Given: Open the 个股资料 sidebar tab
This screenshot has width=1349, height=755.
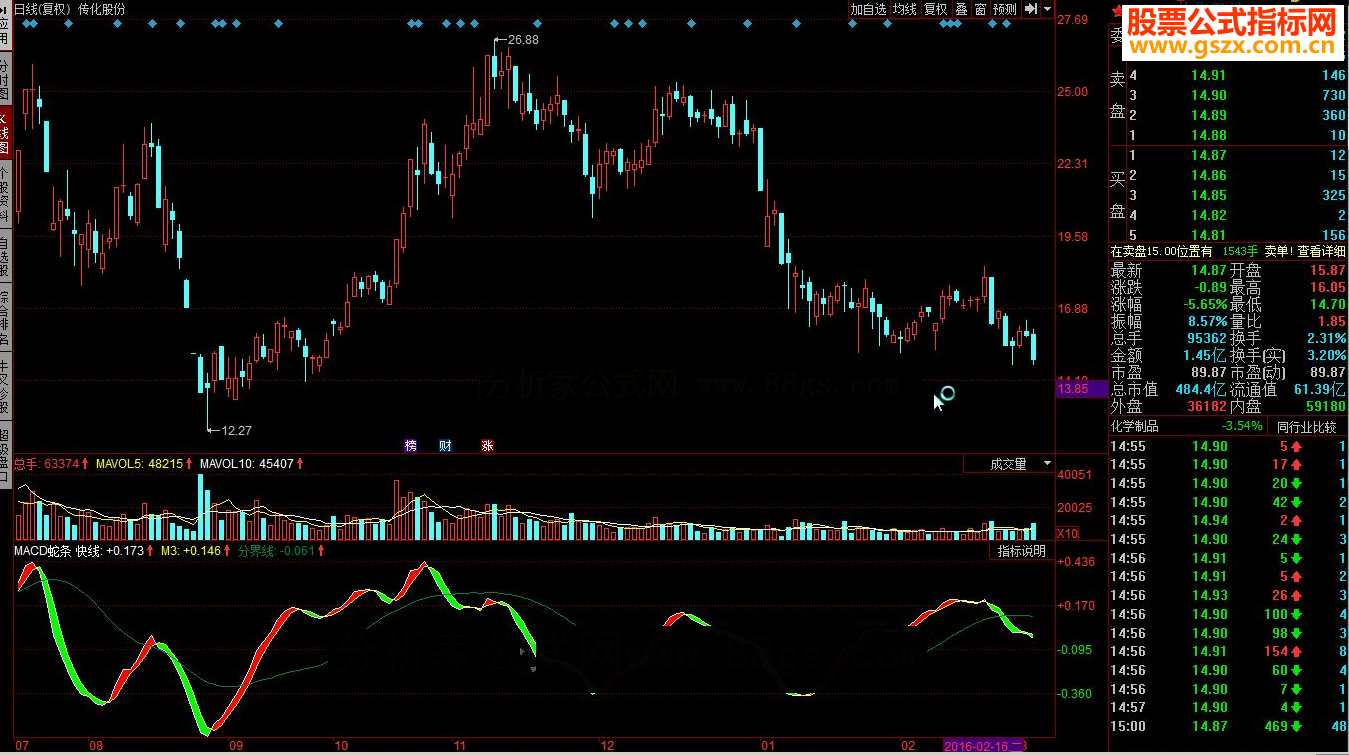Looking at the screenshot, I should (x=4, y=194).
